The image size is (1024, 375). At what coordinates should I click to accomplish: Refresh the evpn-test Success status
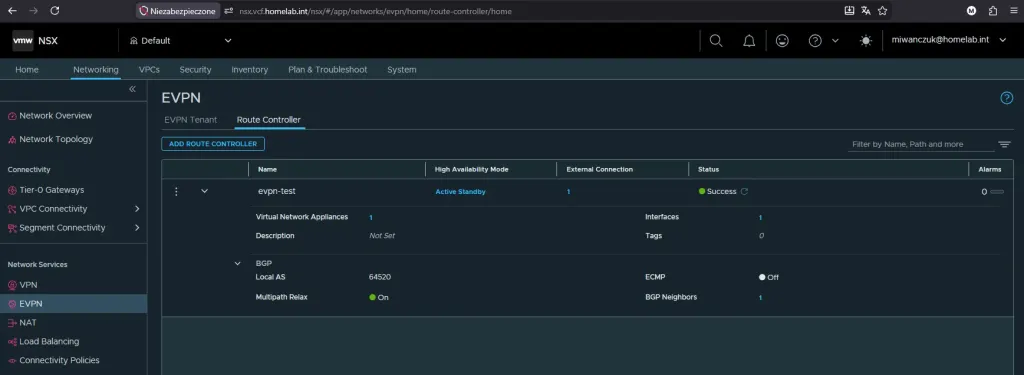point(744,191)
